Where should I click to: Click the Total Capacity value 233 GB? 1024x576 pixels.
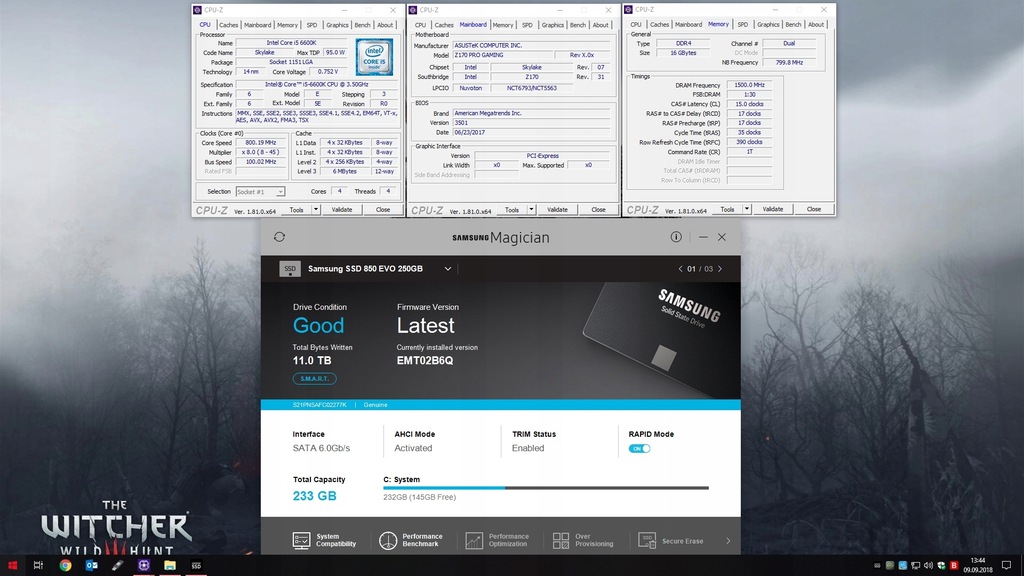pyautogui.click(x=315, y=496)
